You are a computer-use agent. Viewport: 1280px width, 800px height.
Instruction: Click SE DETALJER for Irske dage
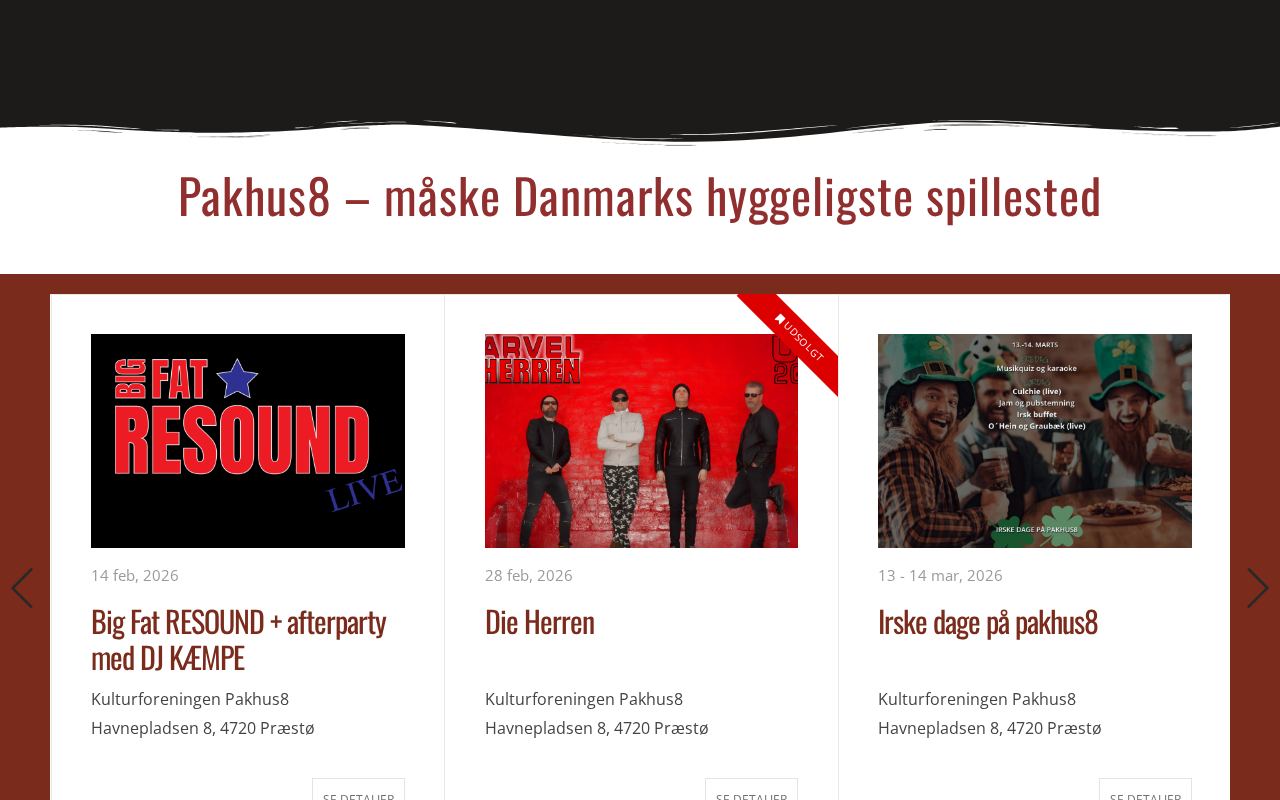click(x=1145, y=790)
